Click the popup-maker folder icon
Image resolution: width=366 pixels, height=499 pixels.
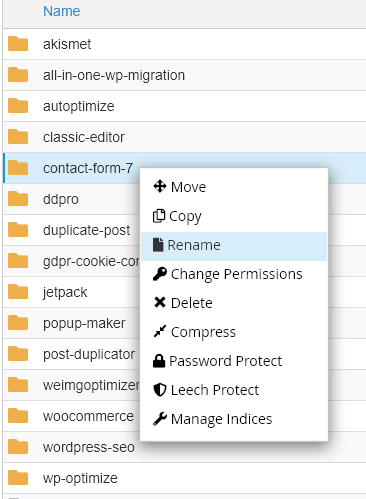tap(18, 323)
